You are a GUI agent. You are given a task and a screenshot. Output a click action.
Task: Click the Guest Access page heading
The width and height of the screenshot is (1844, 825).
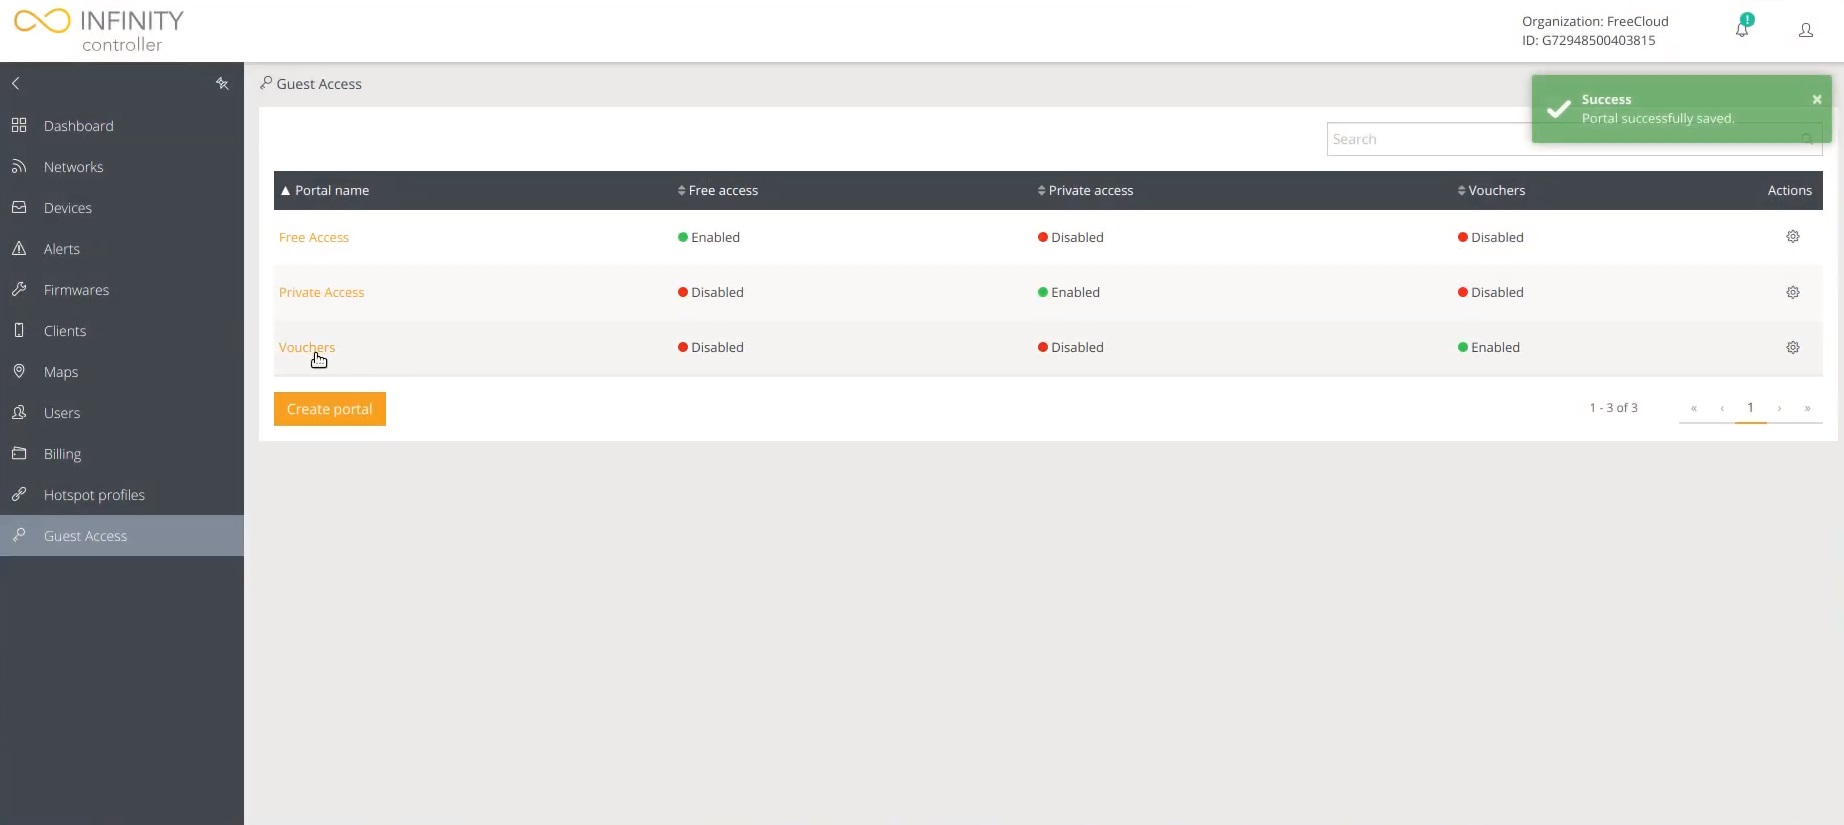319,84
